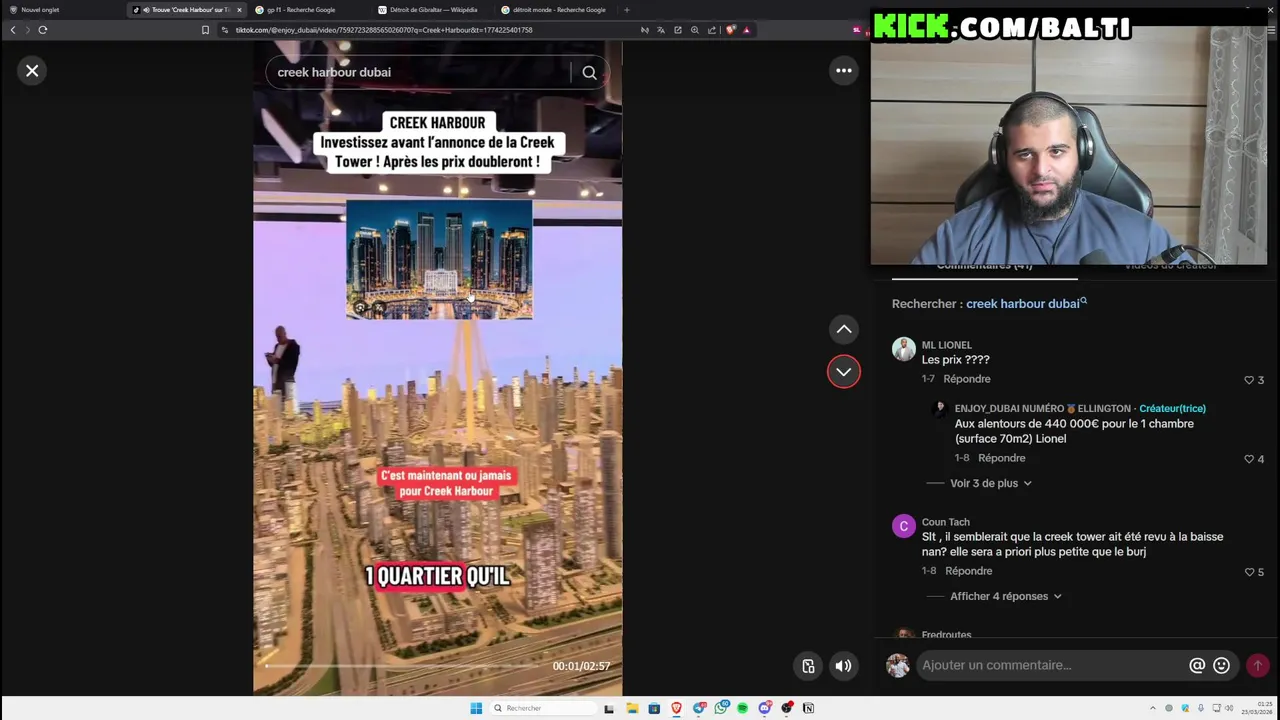Reload the current page
The height and width of the screenshot is (720, 1280).
tap(43, 30)
